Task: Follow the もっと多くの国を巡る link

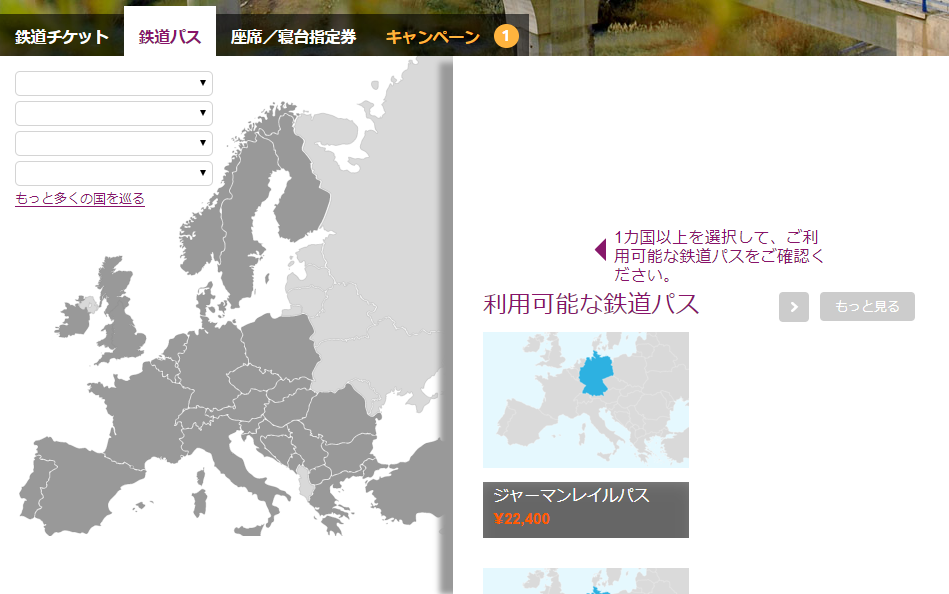Action: coord(80,199)
